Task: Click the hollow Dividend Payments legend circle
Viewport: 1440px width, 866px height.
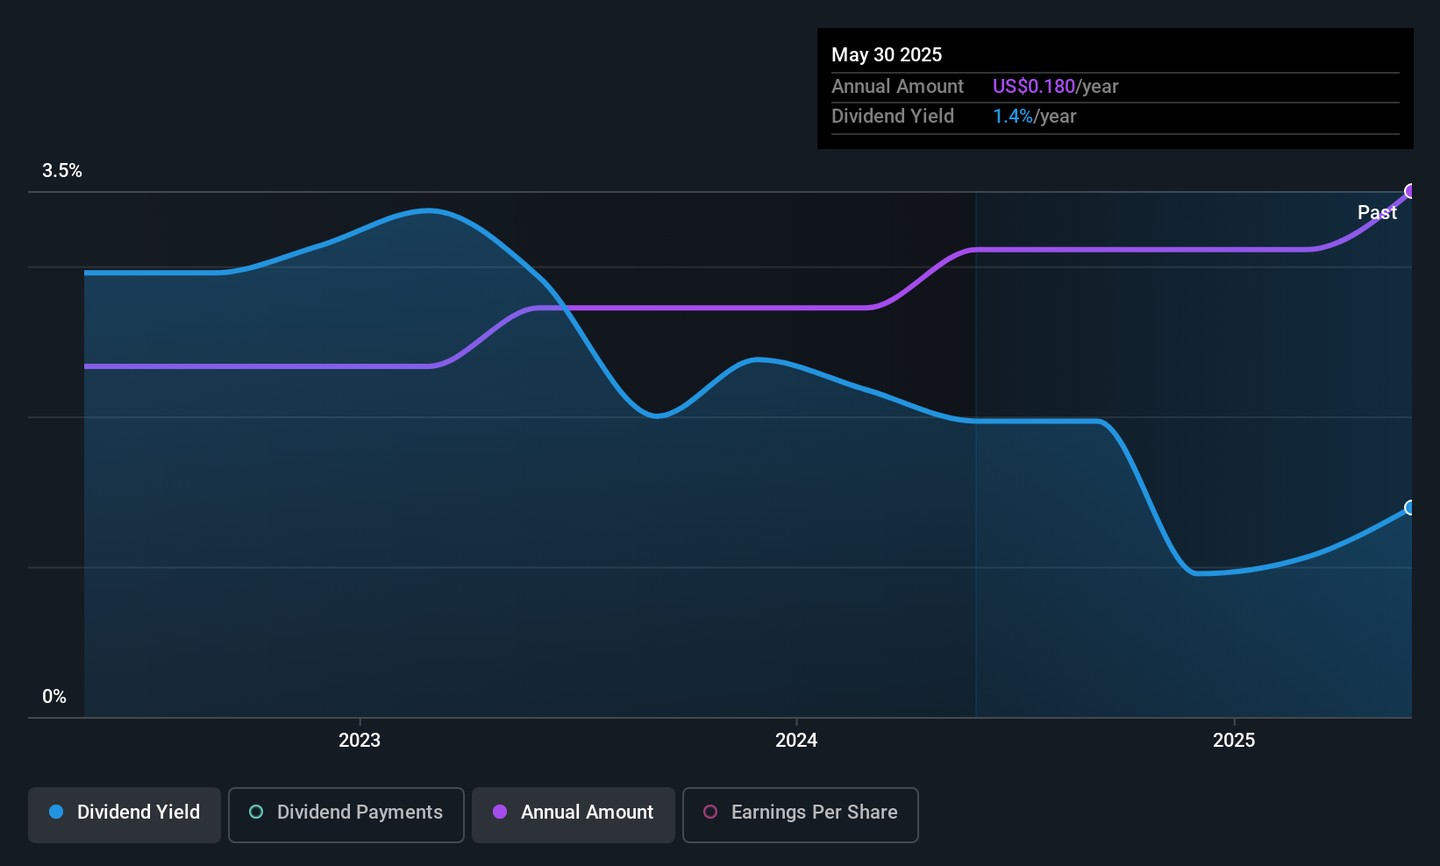Action: pos(256,812)
